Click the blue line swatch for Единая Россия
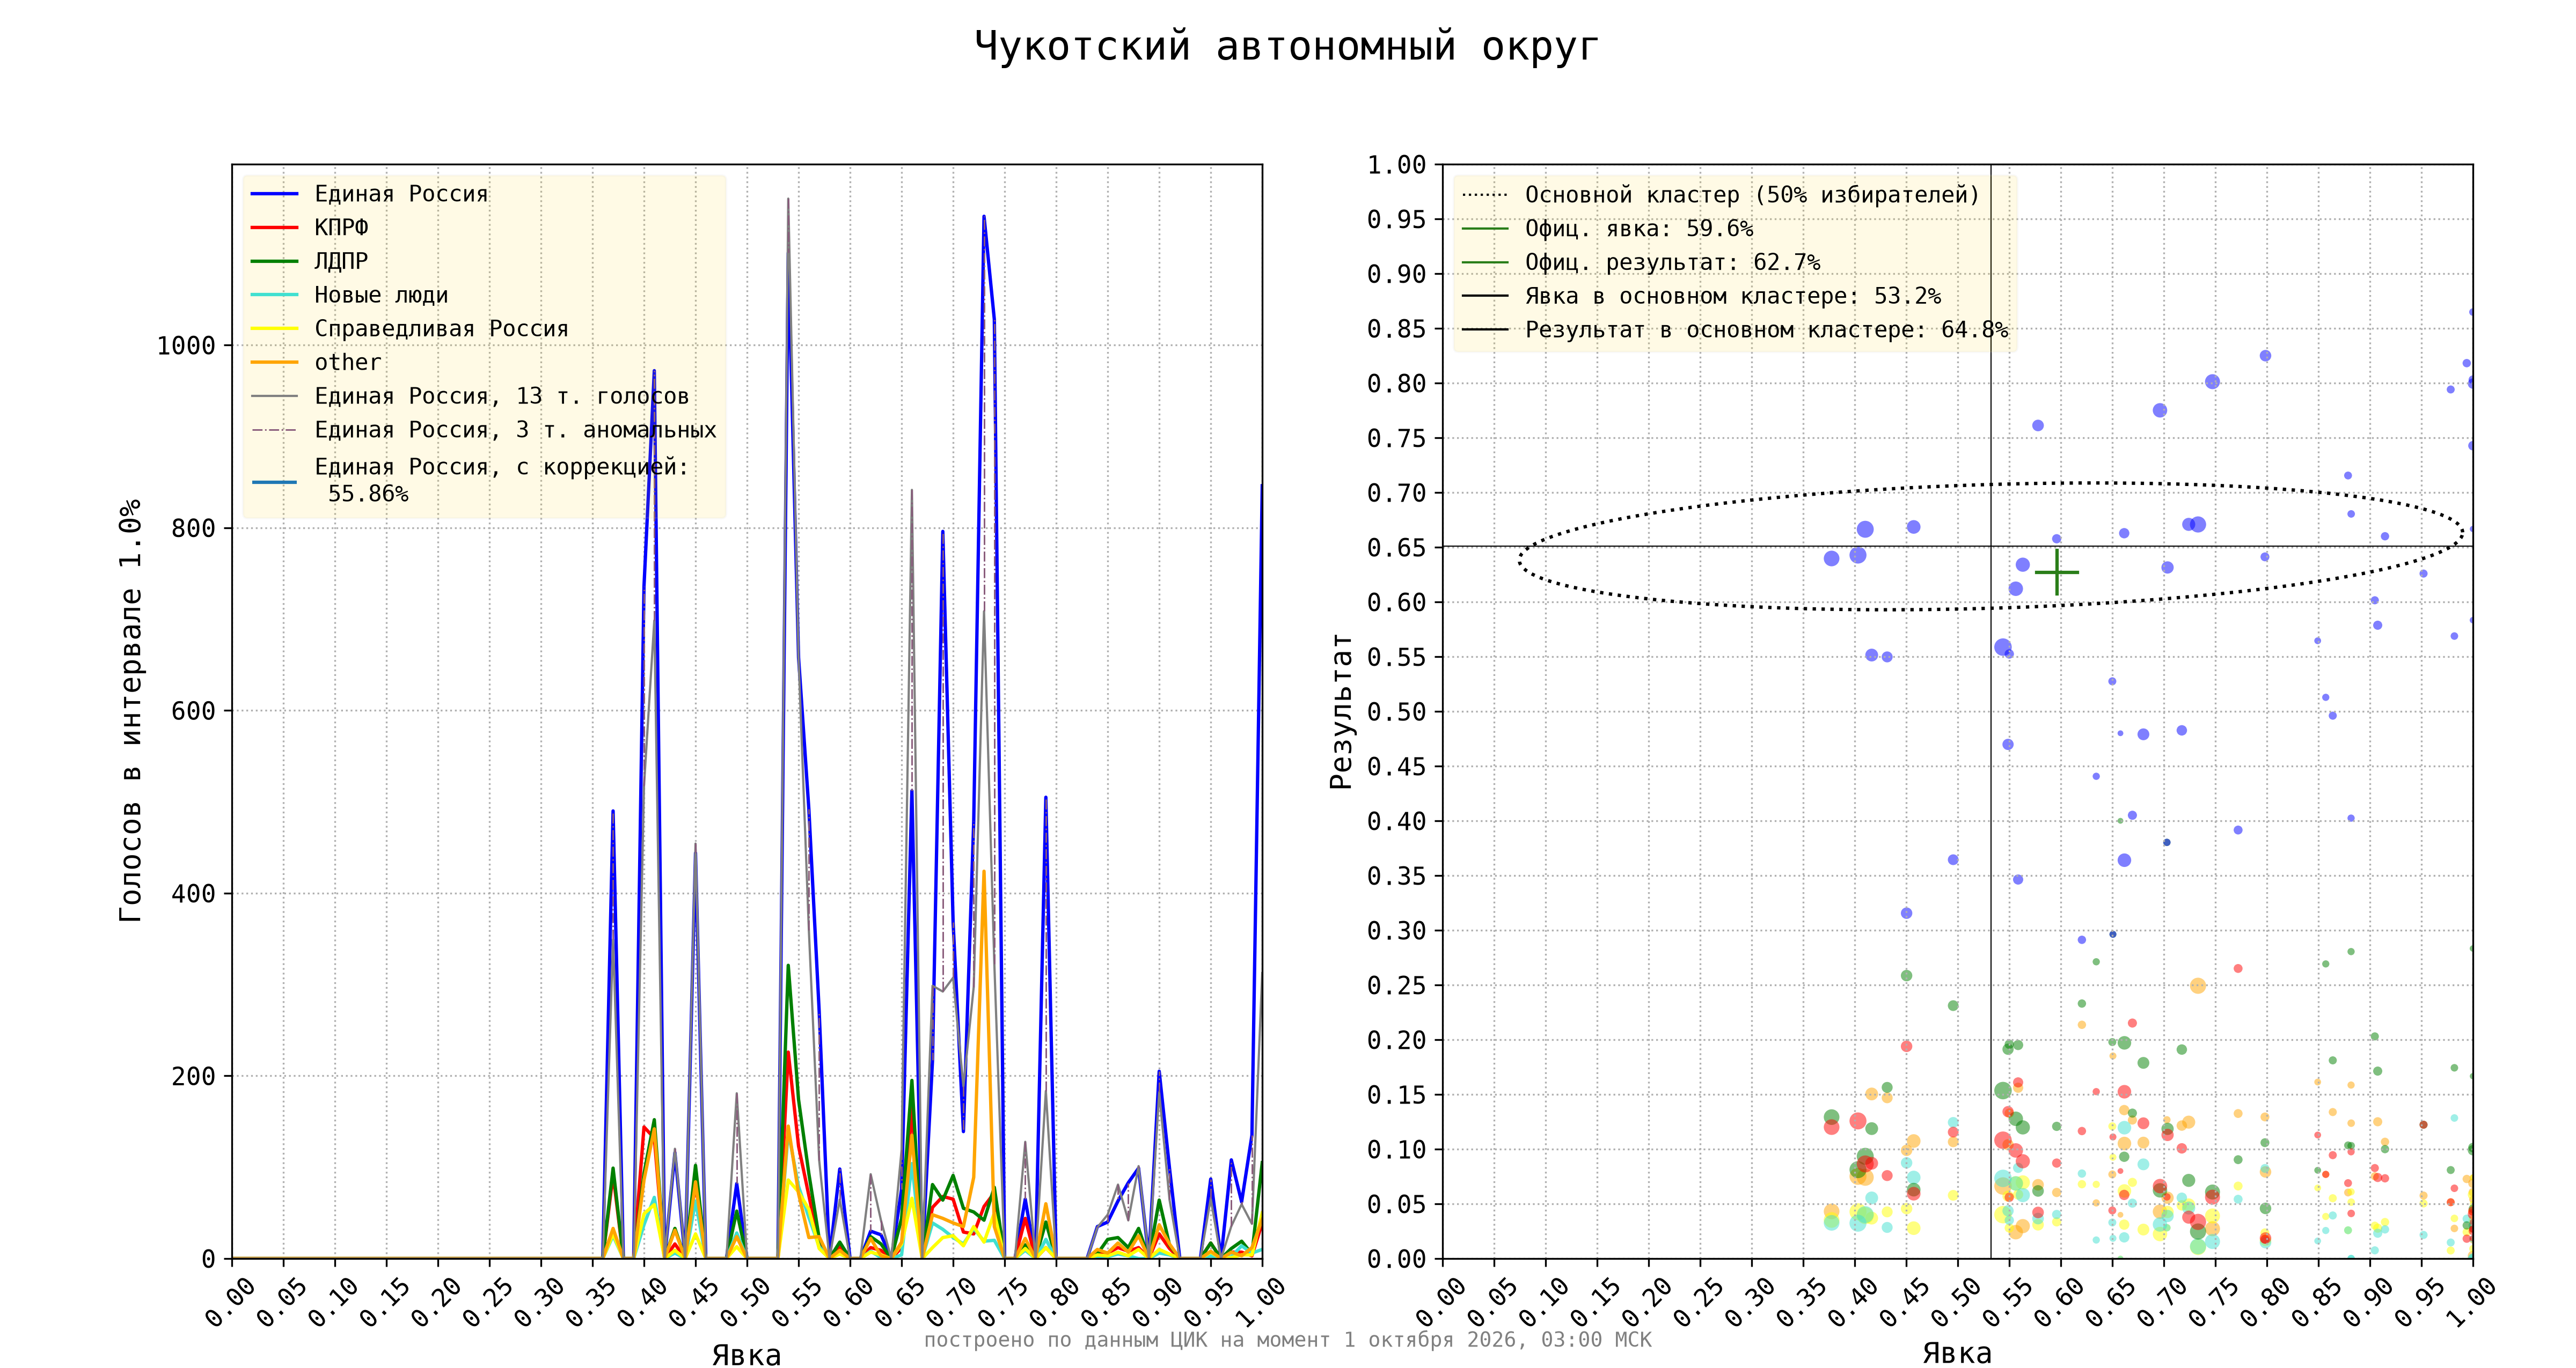This screenshot has height=1368, width=2576. (274, 194)
